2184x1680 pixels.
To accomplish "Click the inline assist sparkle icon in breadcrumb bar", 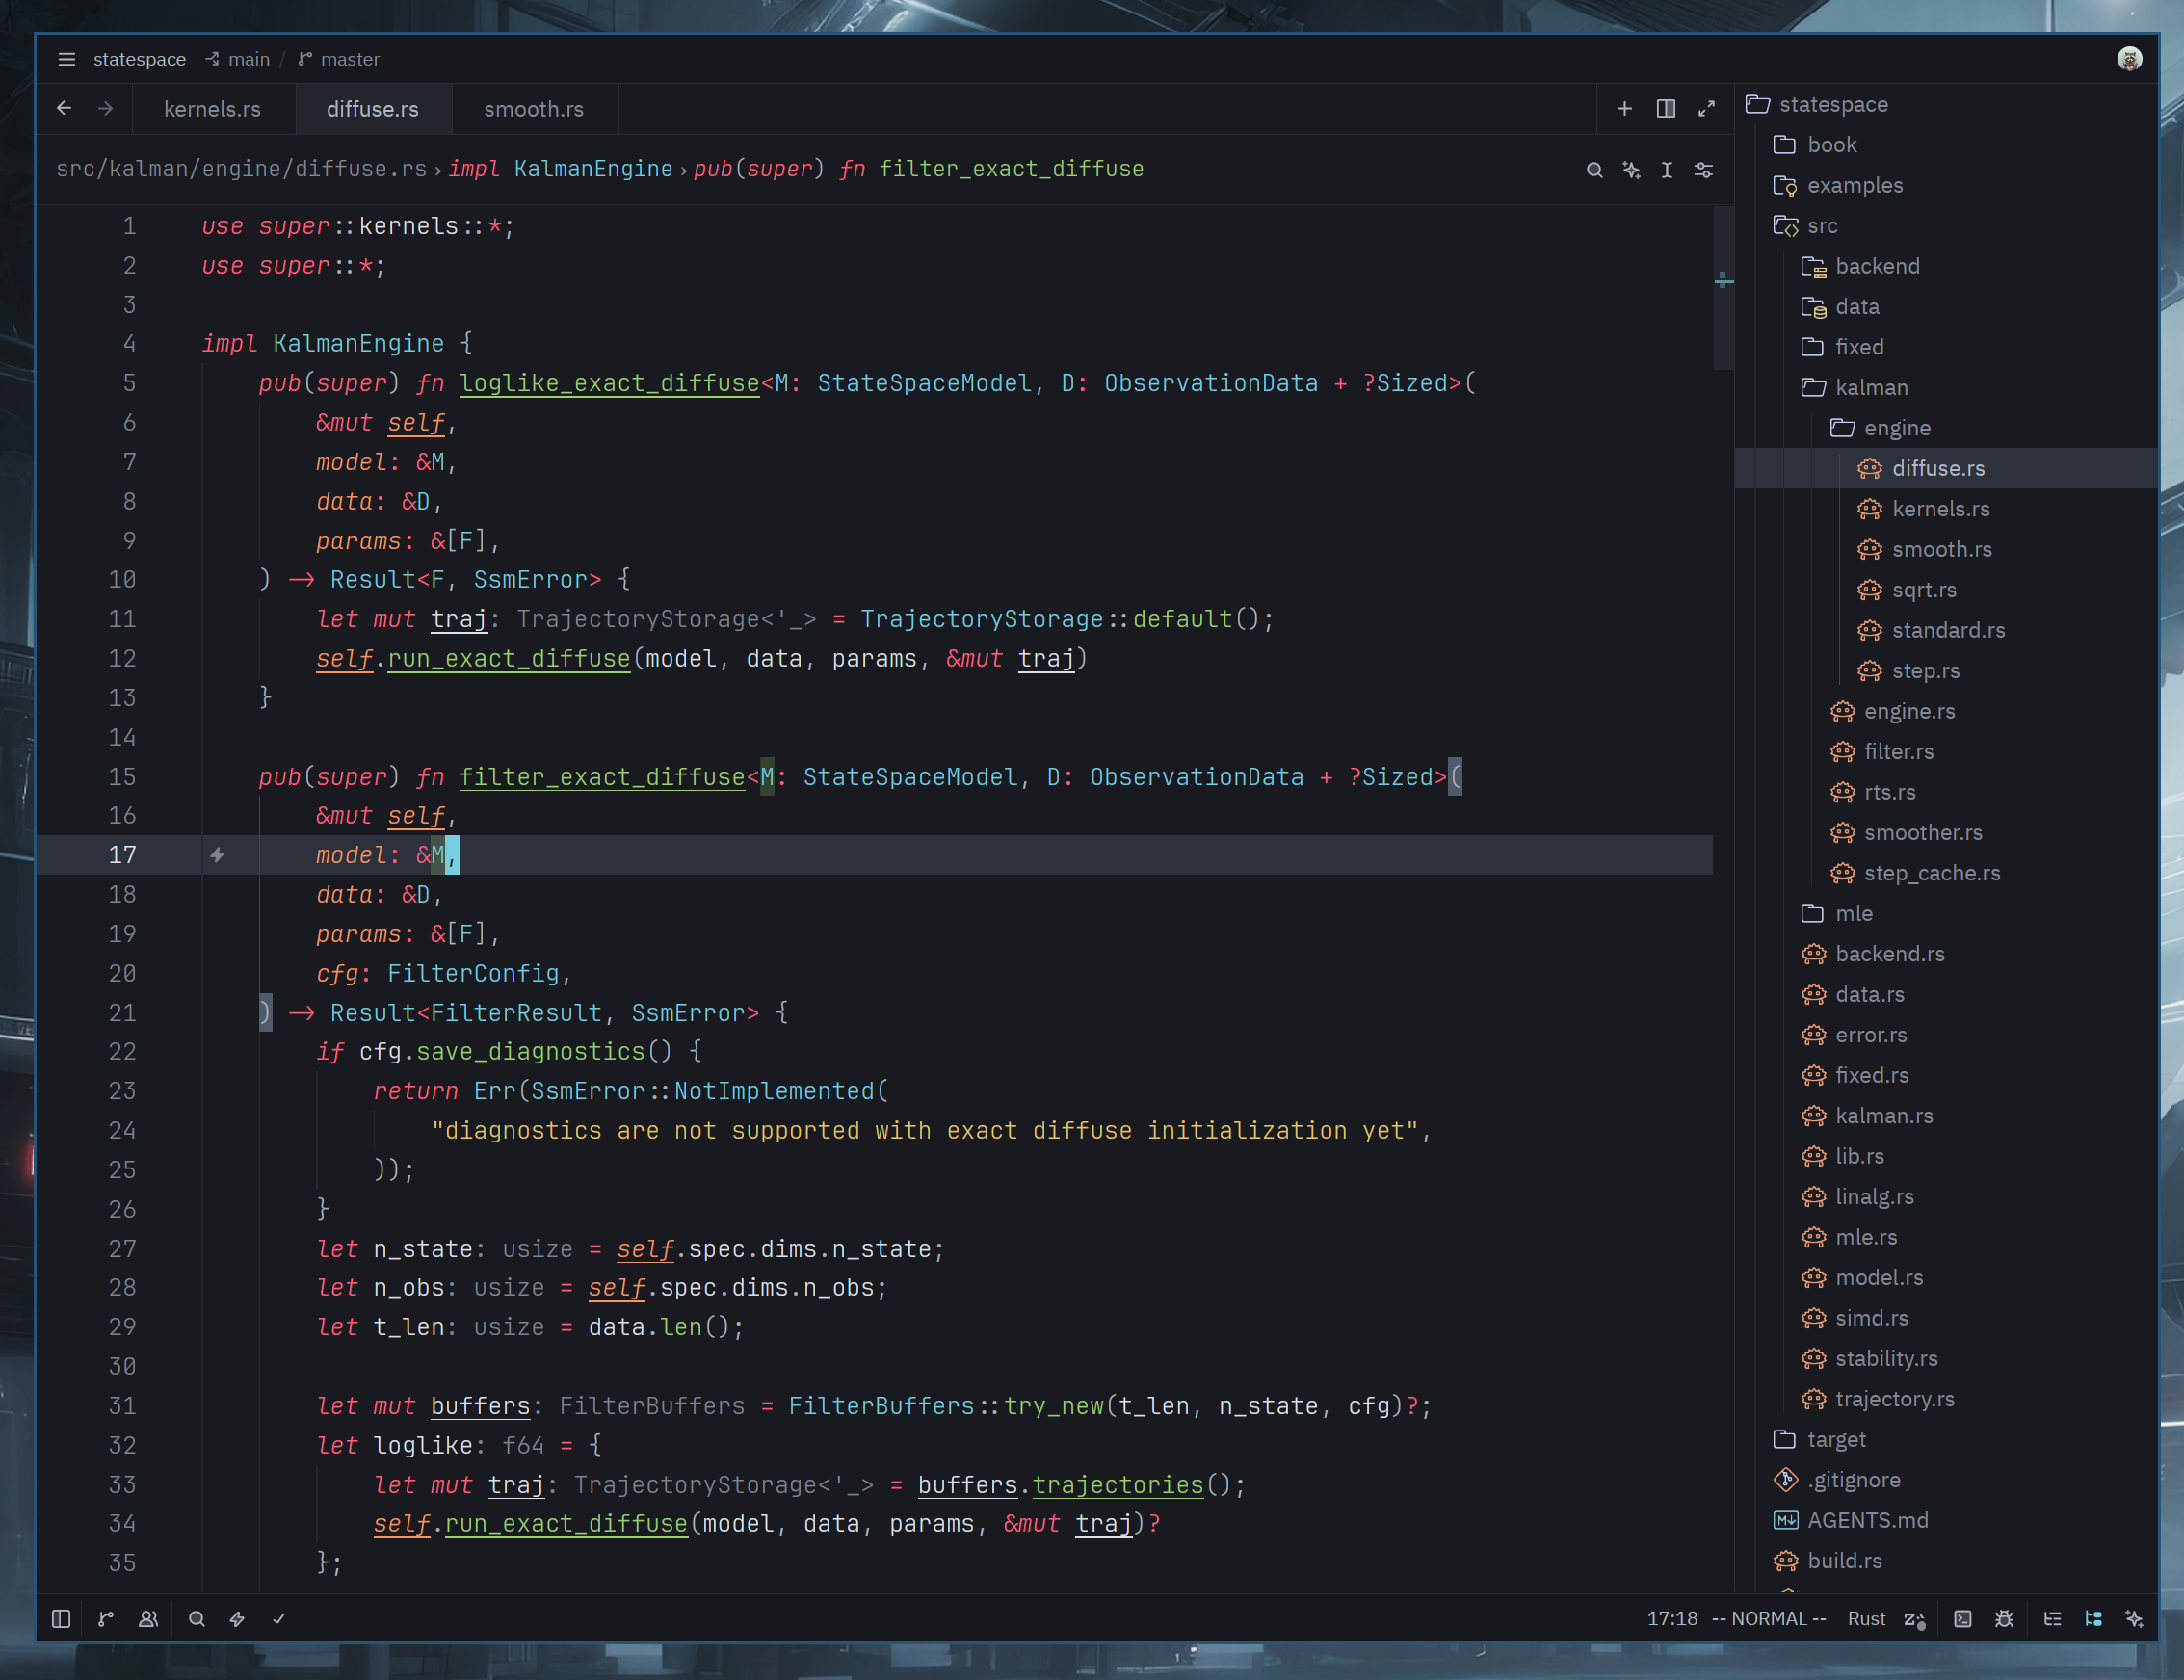I will (x=1631, y=170).
